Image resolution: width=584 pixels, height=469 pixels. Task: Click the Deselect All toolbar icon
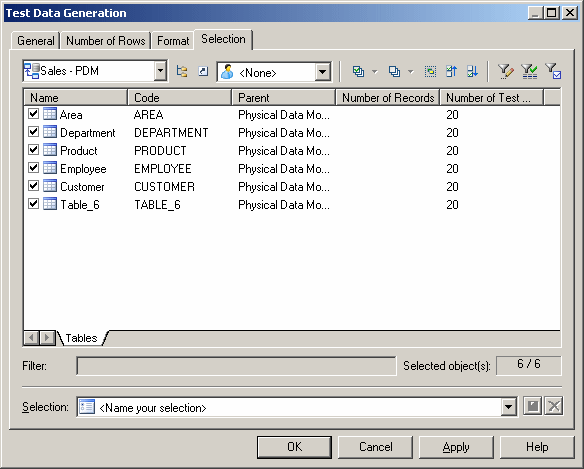tap(394, 71)
